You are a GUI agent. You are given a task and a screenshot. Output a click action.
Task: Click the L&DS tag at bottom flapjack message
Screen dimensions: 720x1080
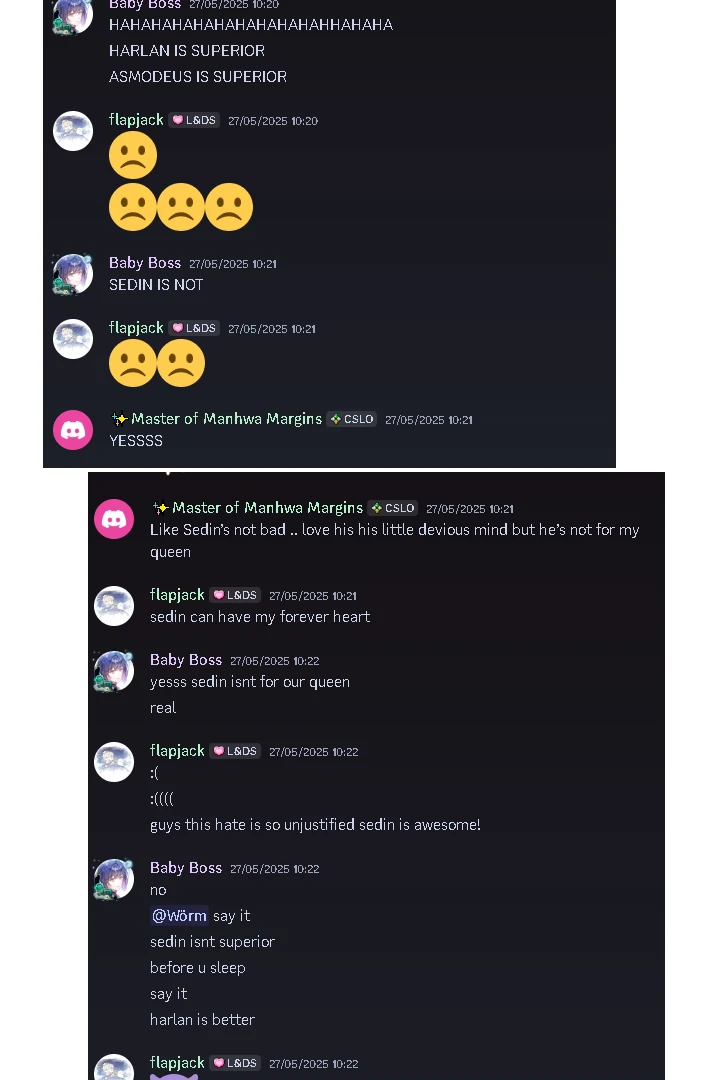(x=235, y=1063)
